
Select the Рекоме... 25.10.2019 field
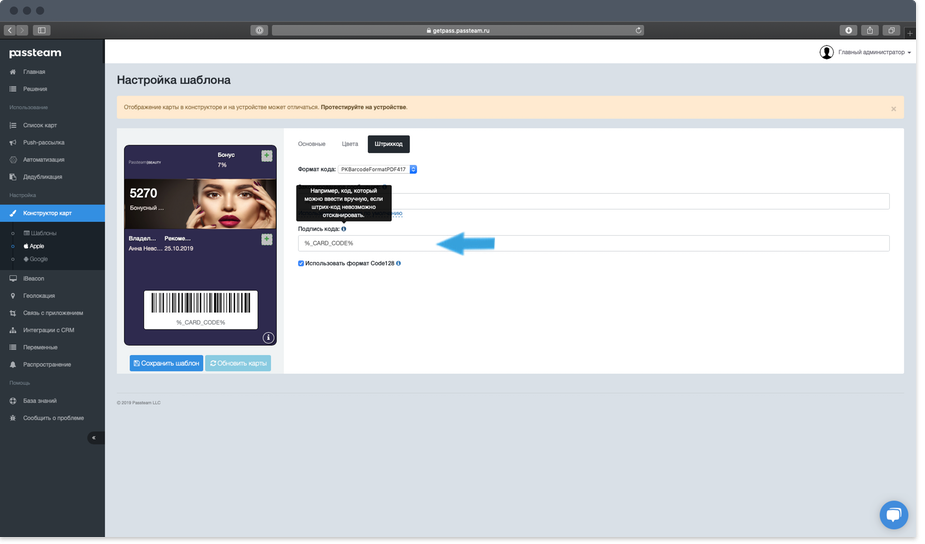[x=179, y=244]
